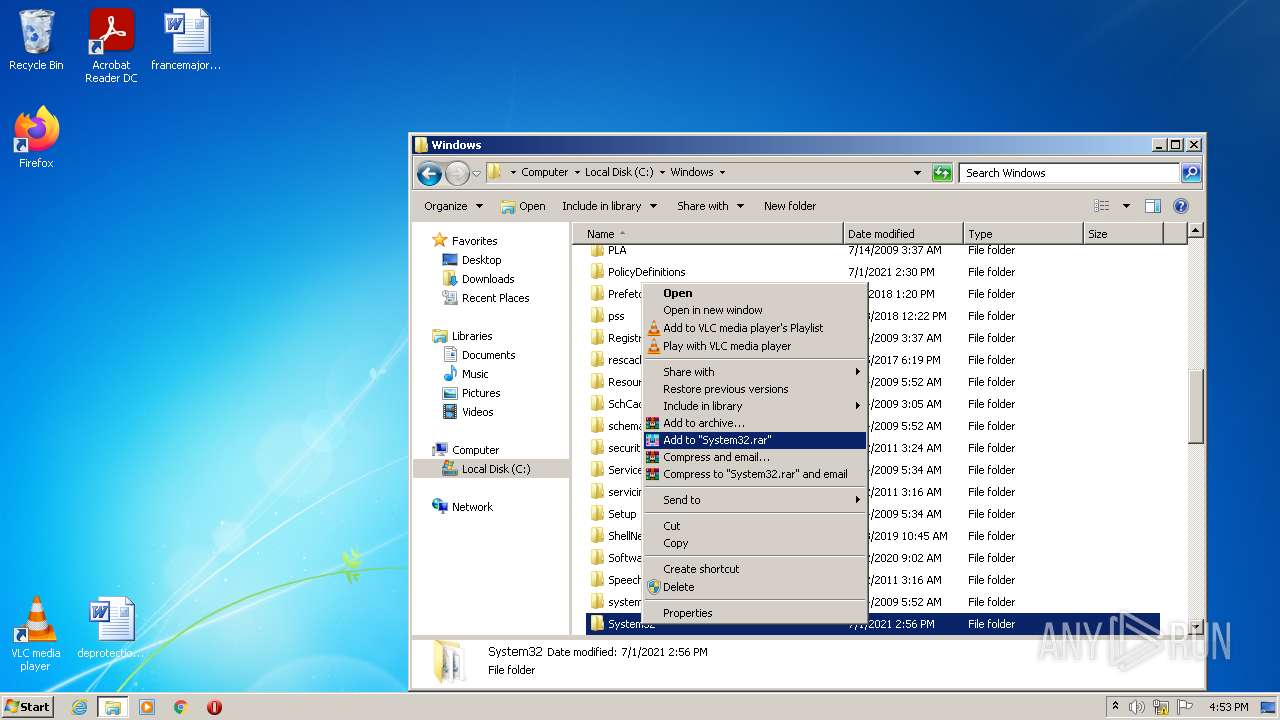Select Local Disk (C:) in navigation pane
This screenshot has height=720, width=1280.
(x=496, y=469)
